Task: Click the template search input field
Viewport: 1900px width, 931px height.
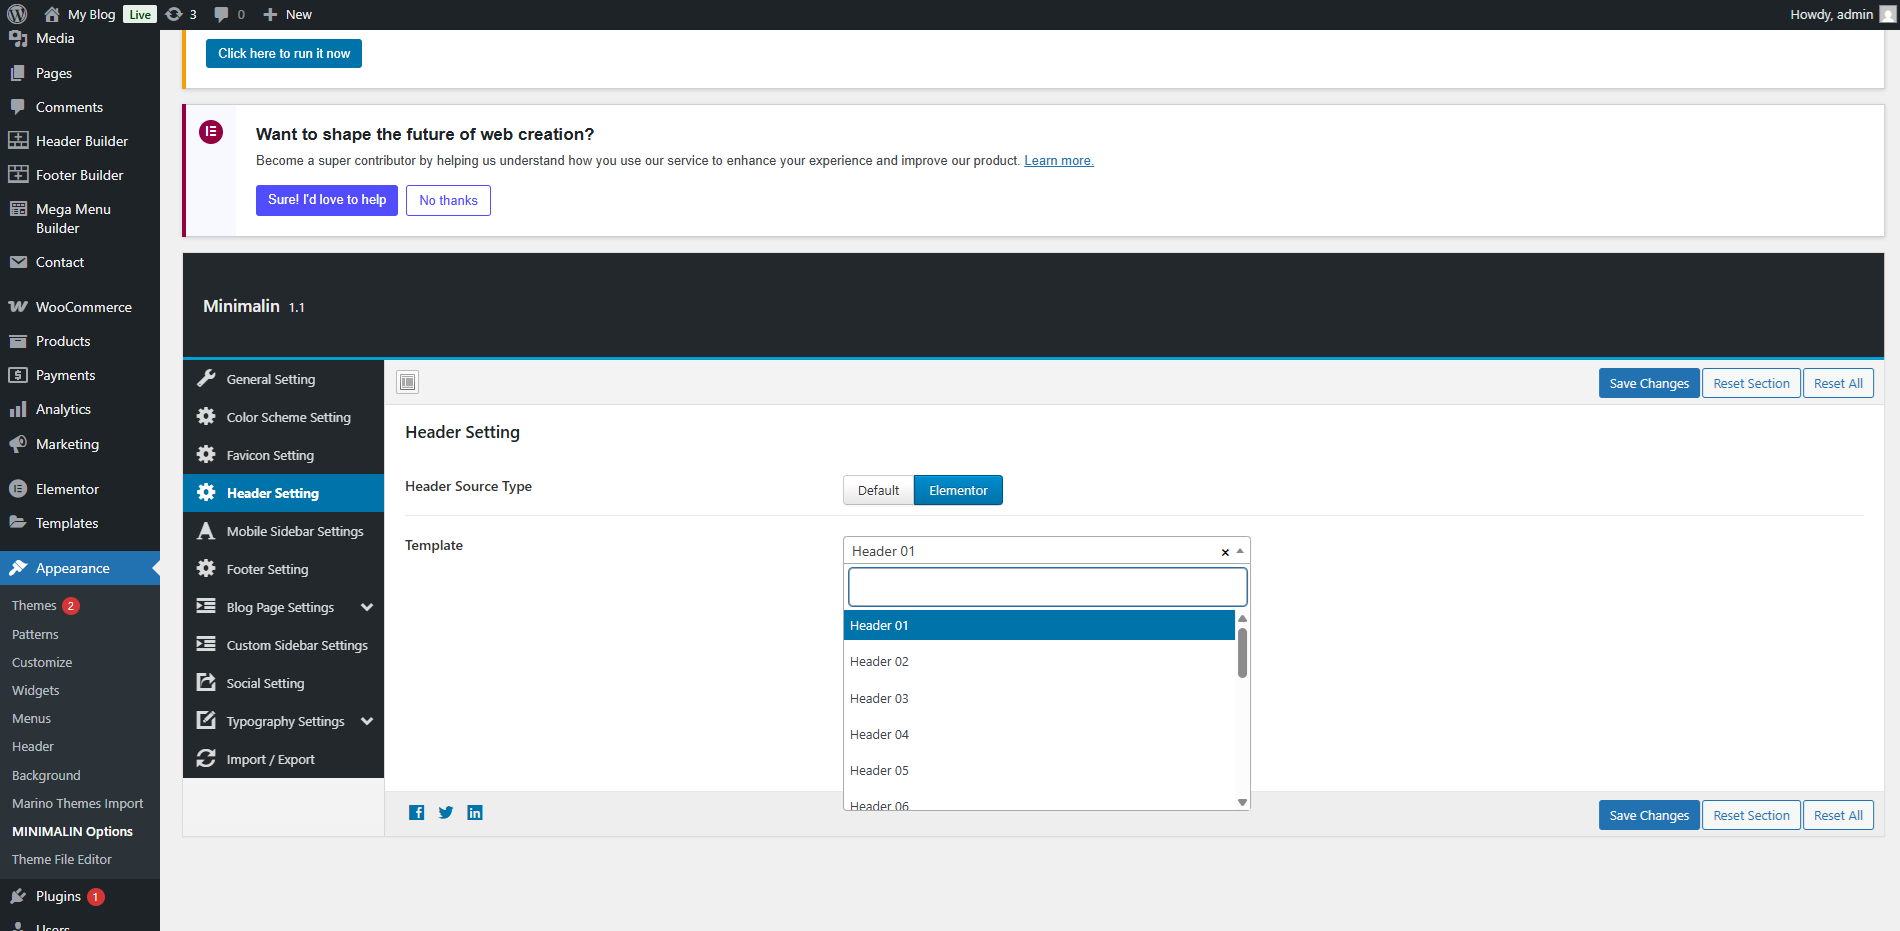Action: tap(1047, 587)
